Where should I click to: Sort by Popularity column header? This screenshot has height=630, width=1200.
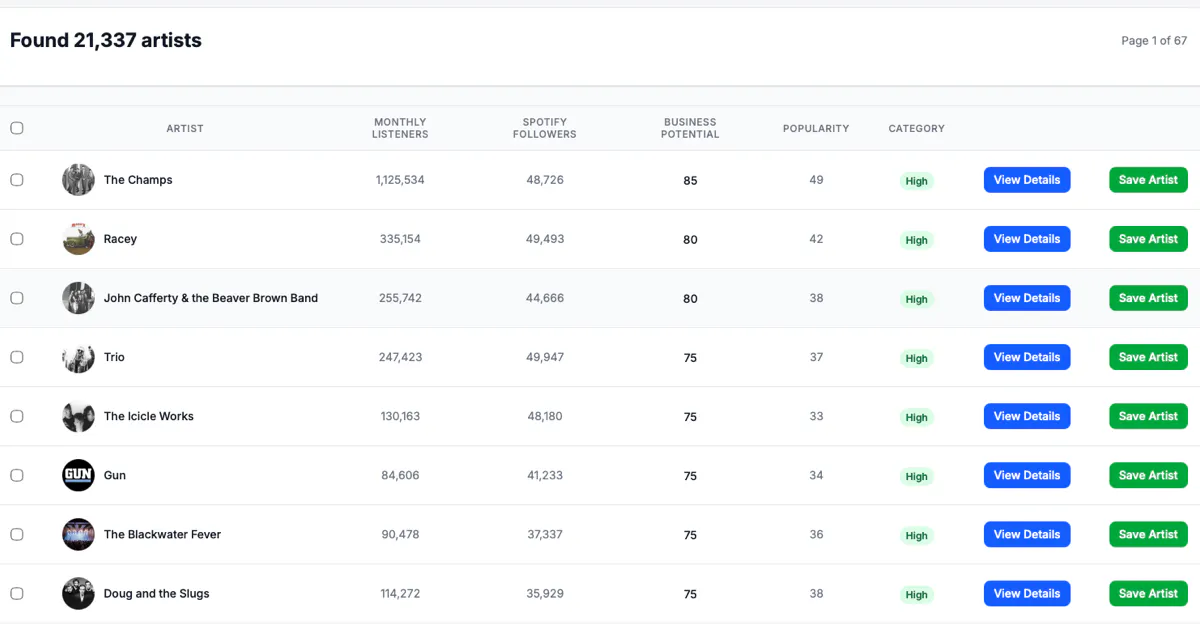(x=816, y=128)
